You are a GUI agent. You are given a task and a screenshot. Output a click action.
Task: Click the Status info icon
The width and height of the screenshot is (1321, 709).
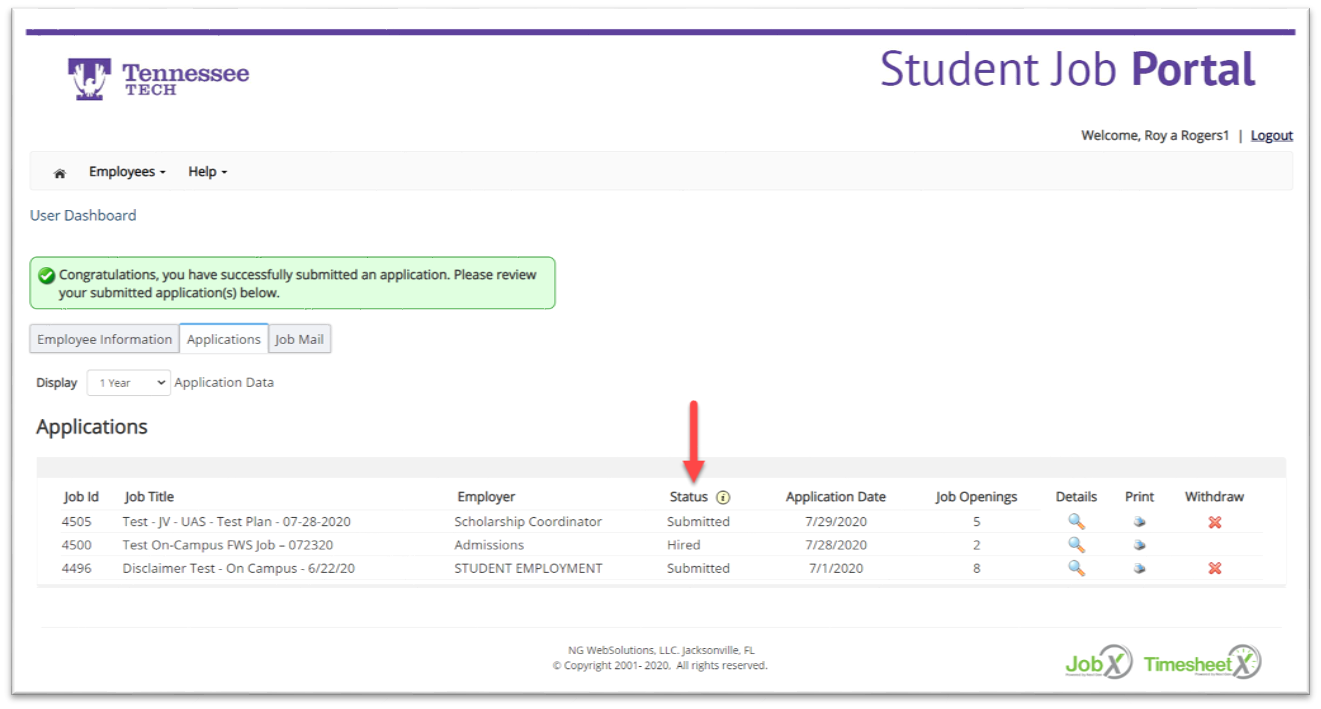[723, 497]
